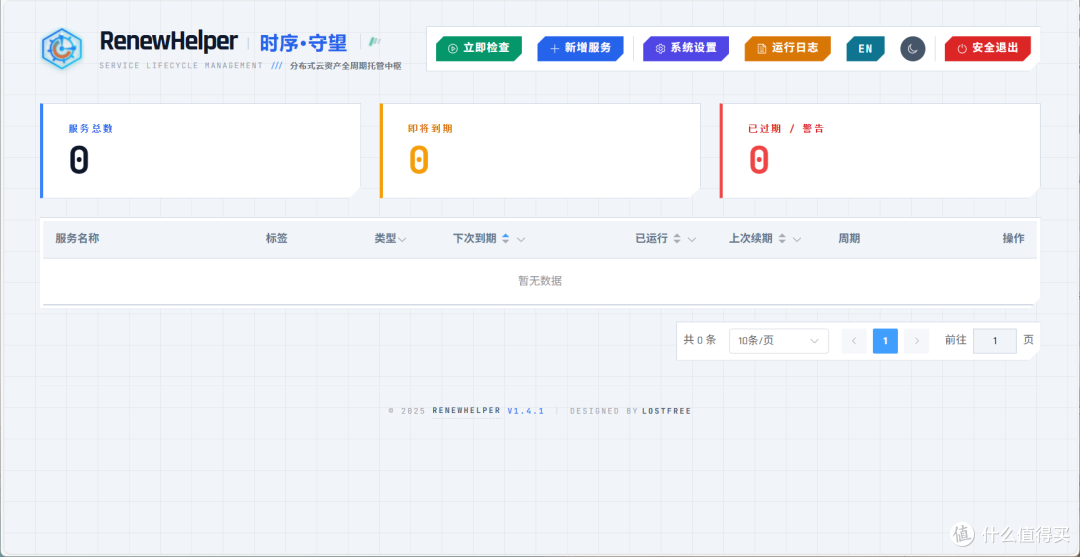This screenshot has width=1080, height=557.
Task: Go to next page arrow
Action: click(917, 341)
